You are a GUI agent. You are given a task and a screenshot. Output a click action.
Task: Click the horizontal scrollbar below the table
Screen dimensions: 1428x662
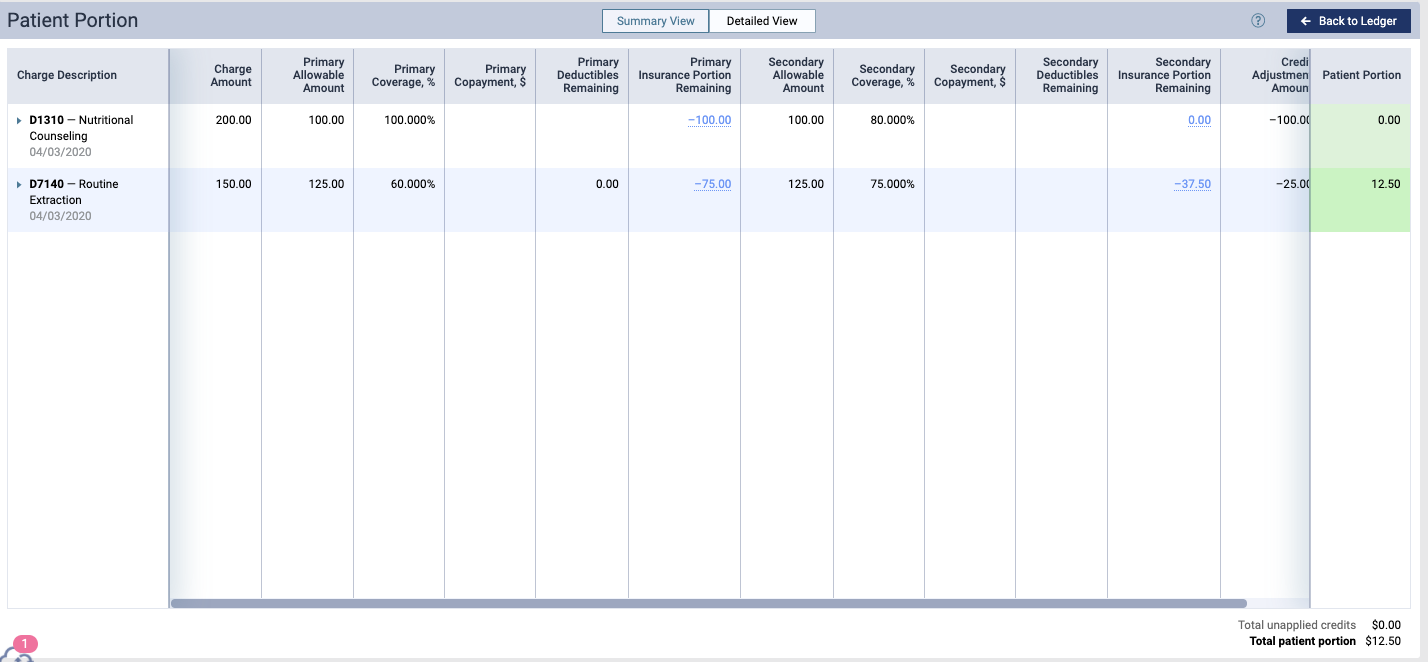pos(708,603)
